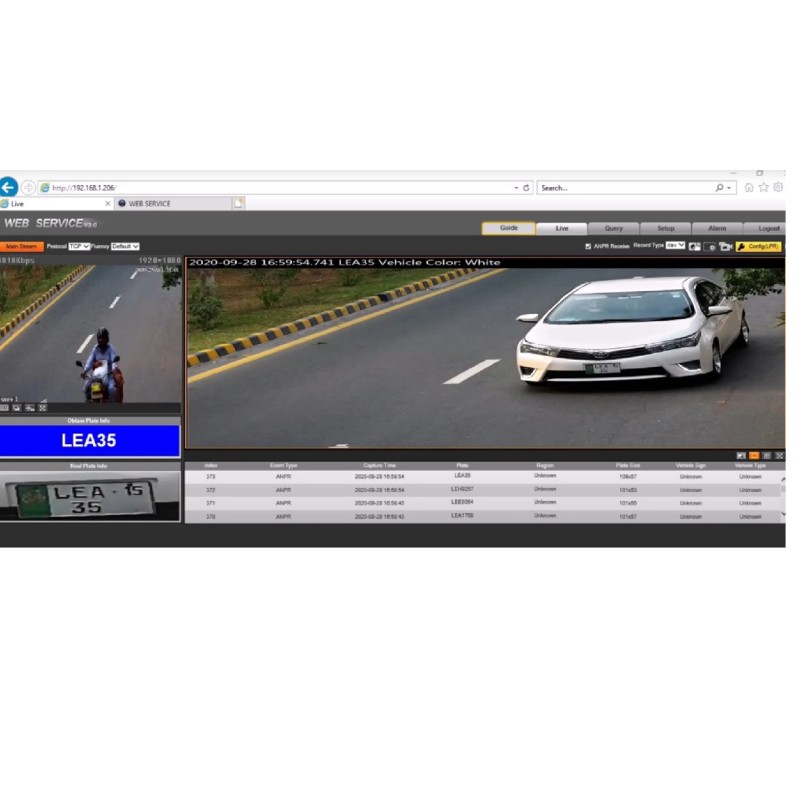
Task: Open the Setup tab
Action: (x=665, y=228)
